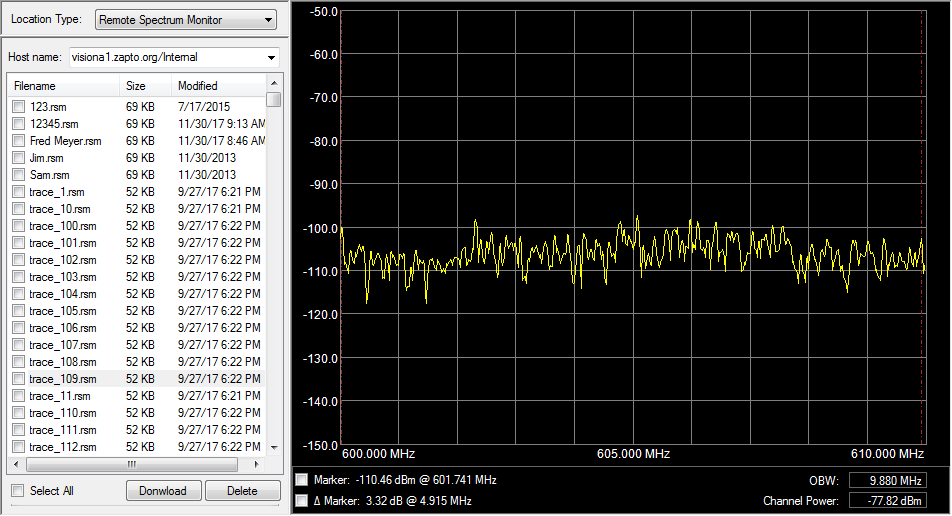Enable the Δ Marker checkbox

pos(303,500)
